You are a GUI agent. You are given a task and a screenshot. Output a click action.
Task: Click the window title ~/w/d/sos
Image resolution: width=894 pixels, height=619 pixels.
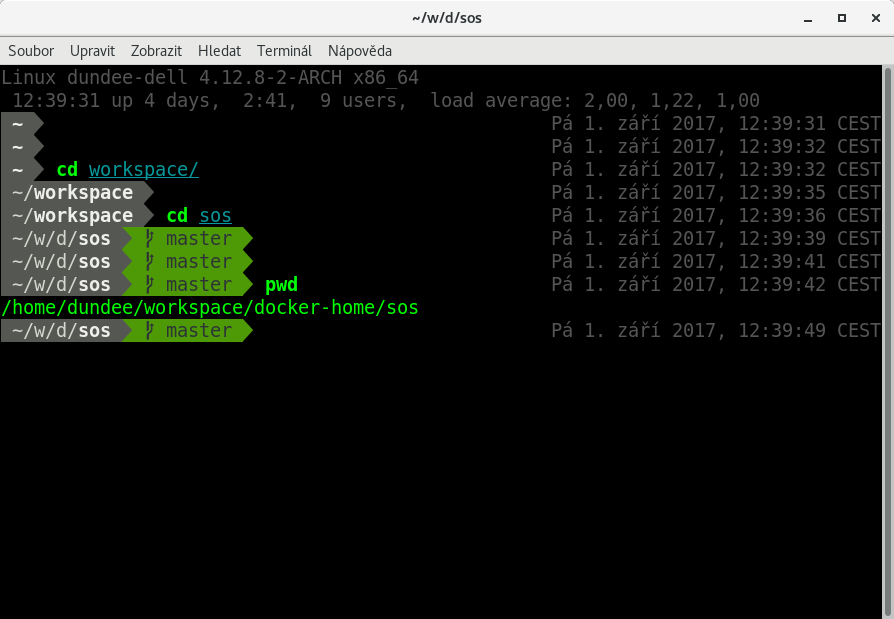447,18
